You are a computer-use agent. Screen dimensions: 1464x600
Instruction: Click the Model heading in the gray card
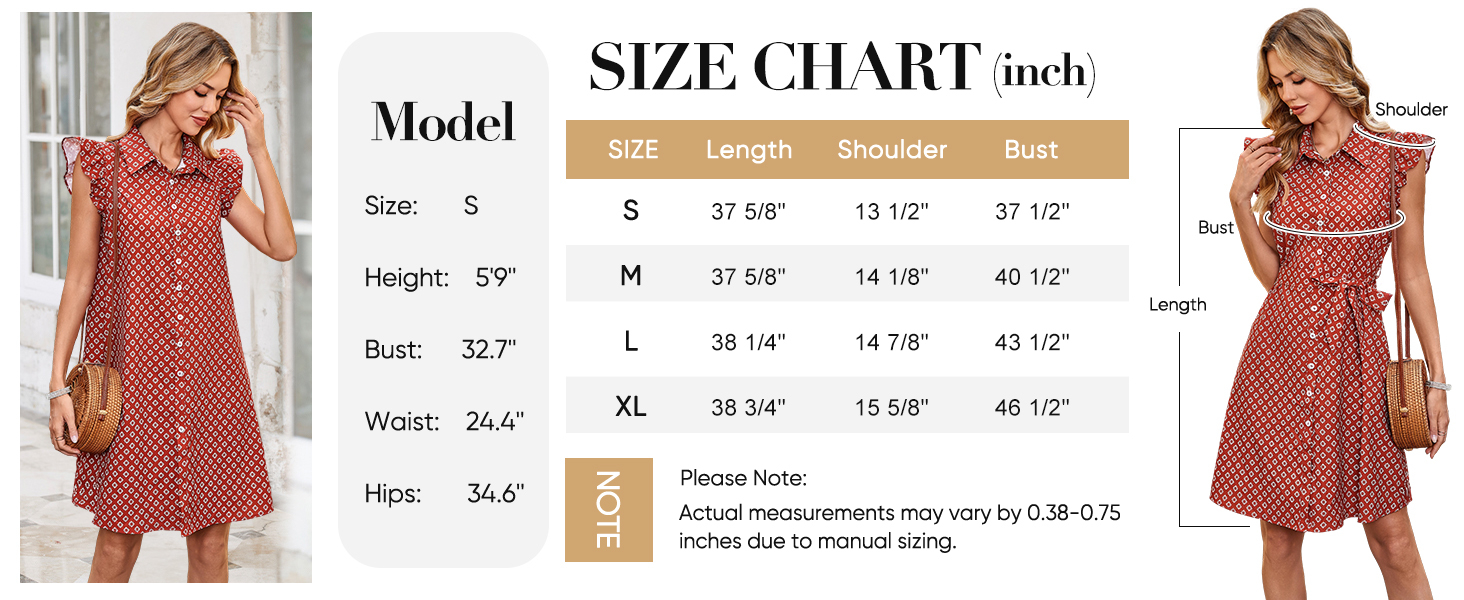tap(443, 123)
